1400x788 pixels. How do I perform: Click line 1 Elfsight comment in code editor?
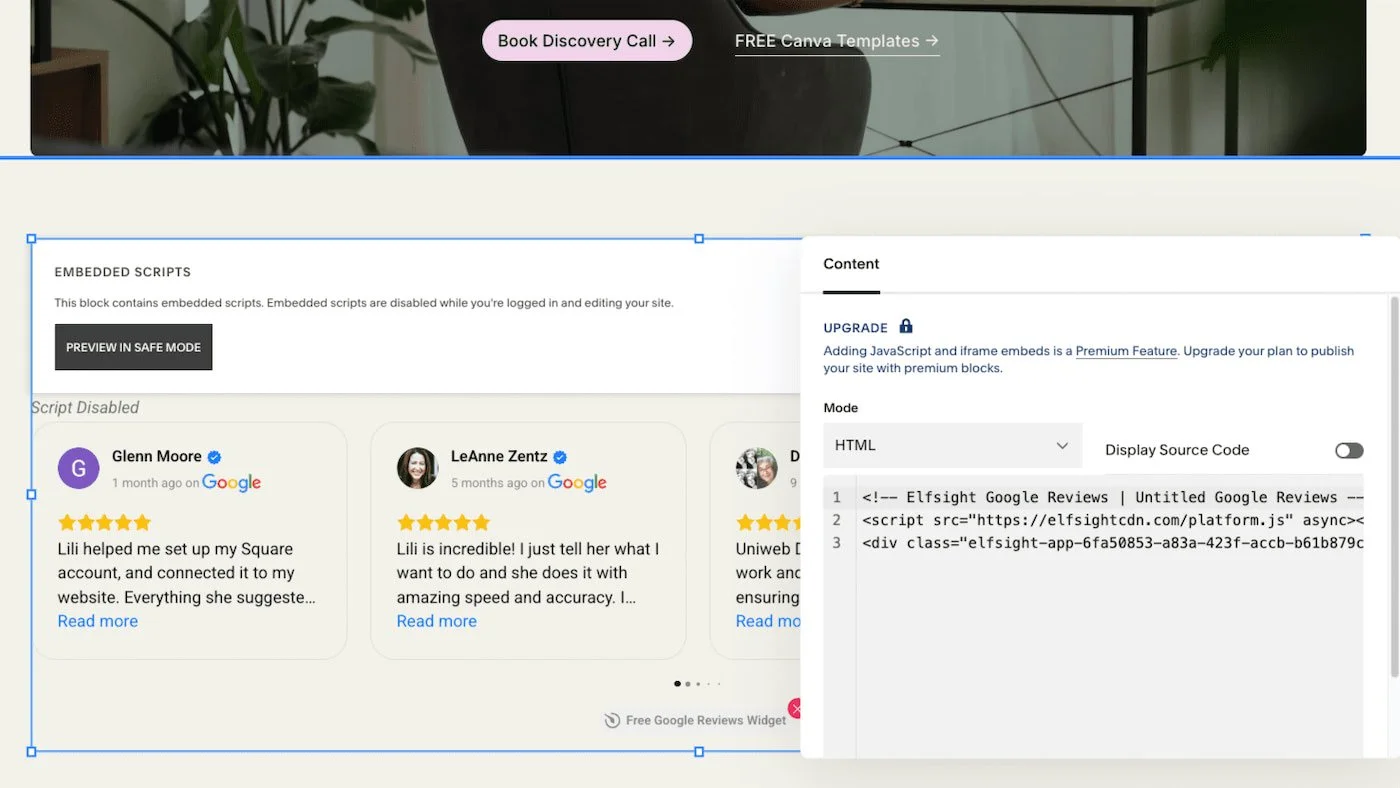(x=1113, y=497)
